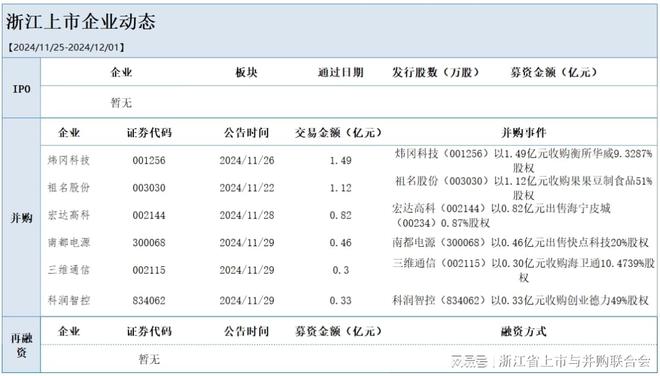This screenshot has width=660, height=376.
Task: Click the IPO section label
Action: (21, 89)
